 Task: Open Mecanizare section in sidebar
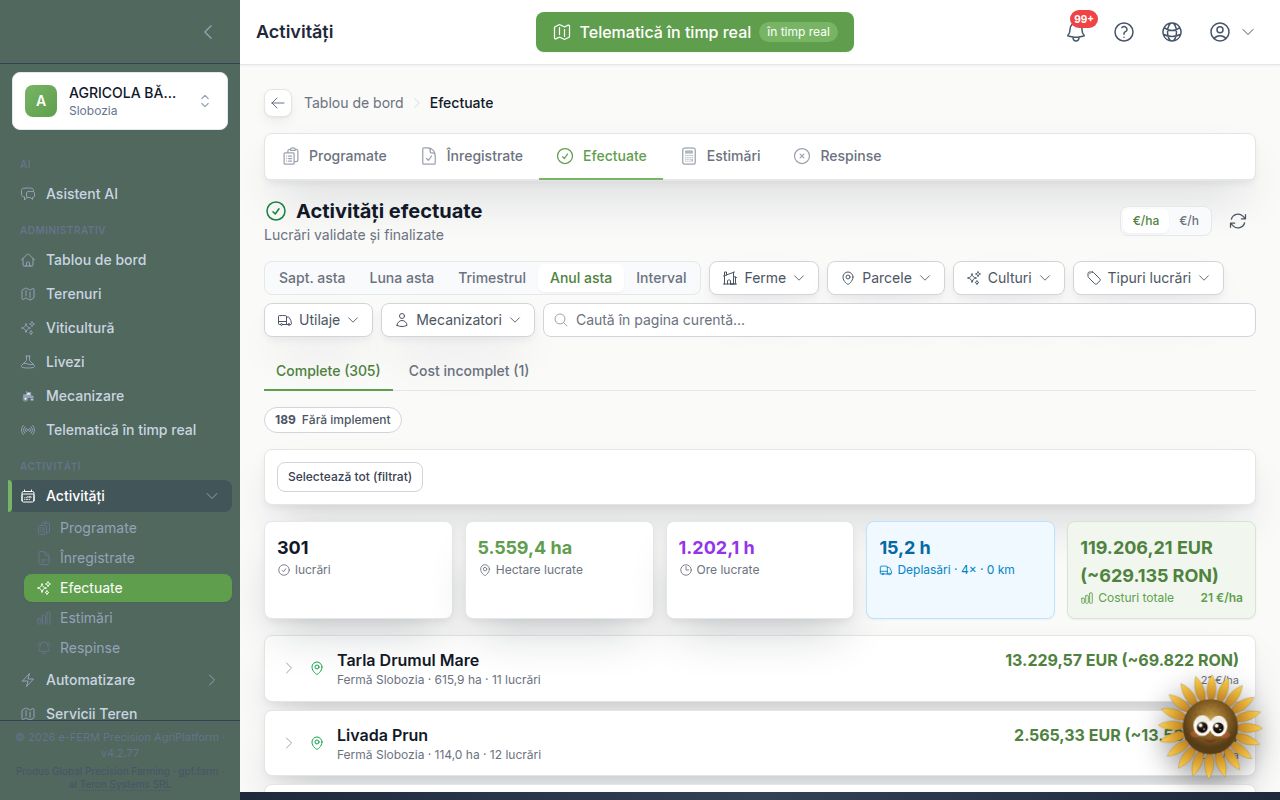[x=120, y=396]
